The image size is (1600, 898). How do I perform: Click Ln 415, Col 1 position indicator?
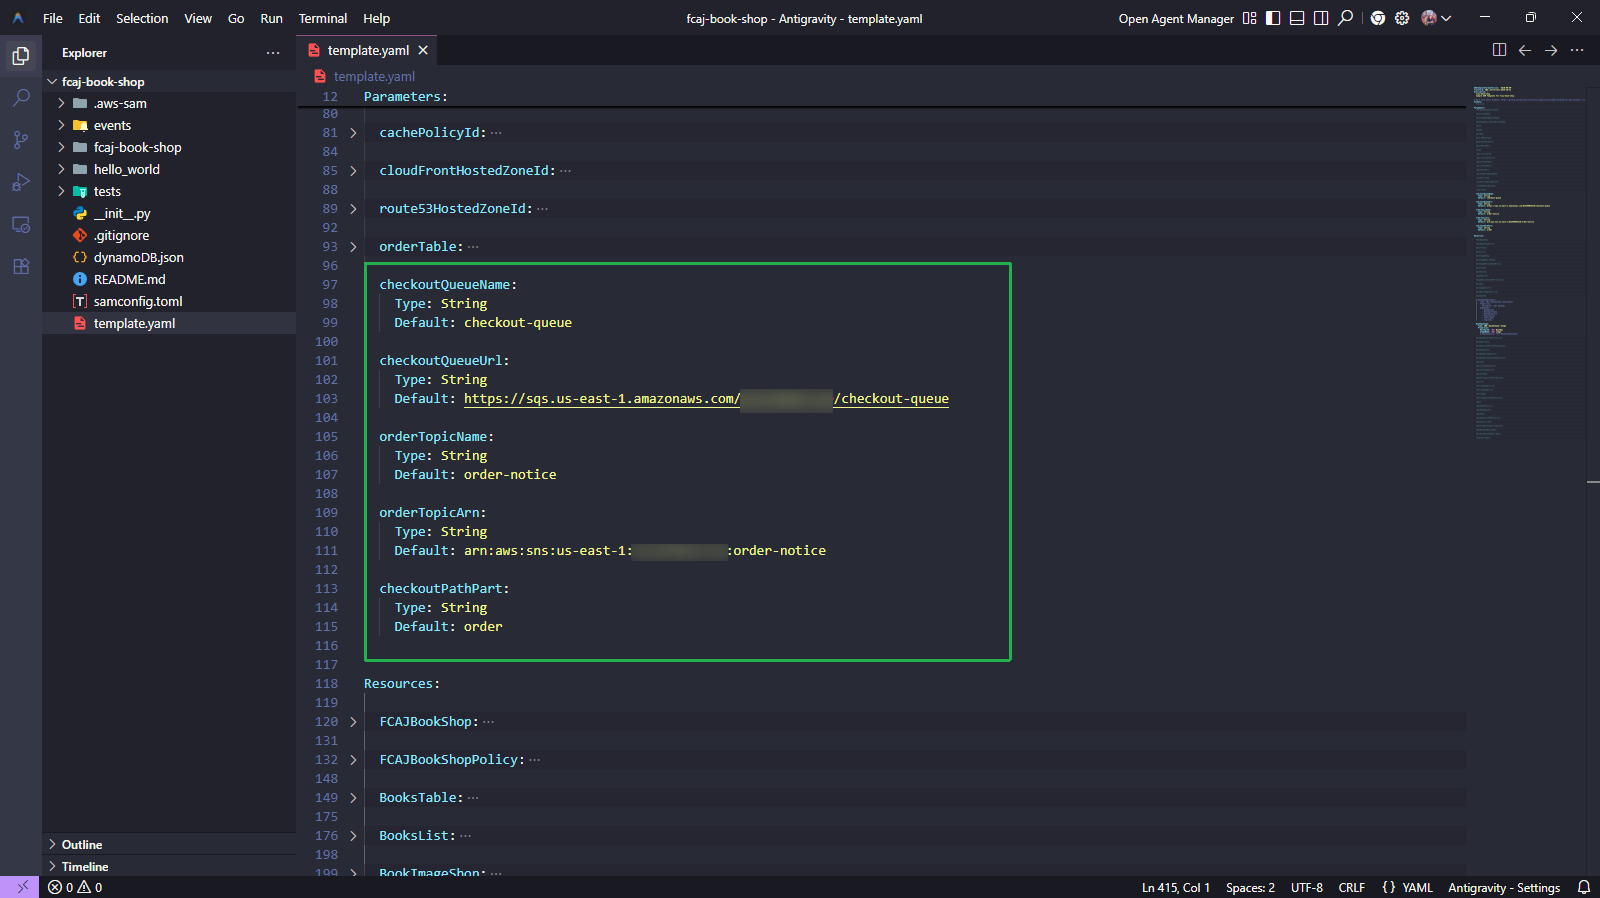point(1175,887)
